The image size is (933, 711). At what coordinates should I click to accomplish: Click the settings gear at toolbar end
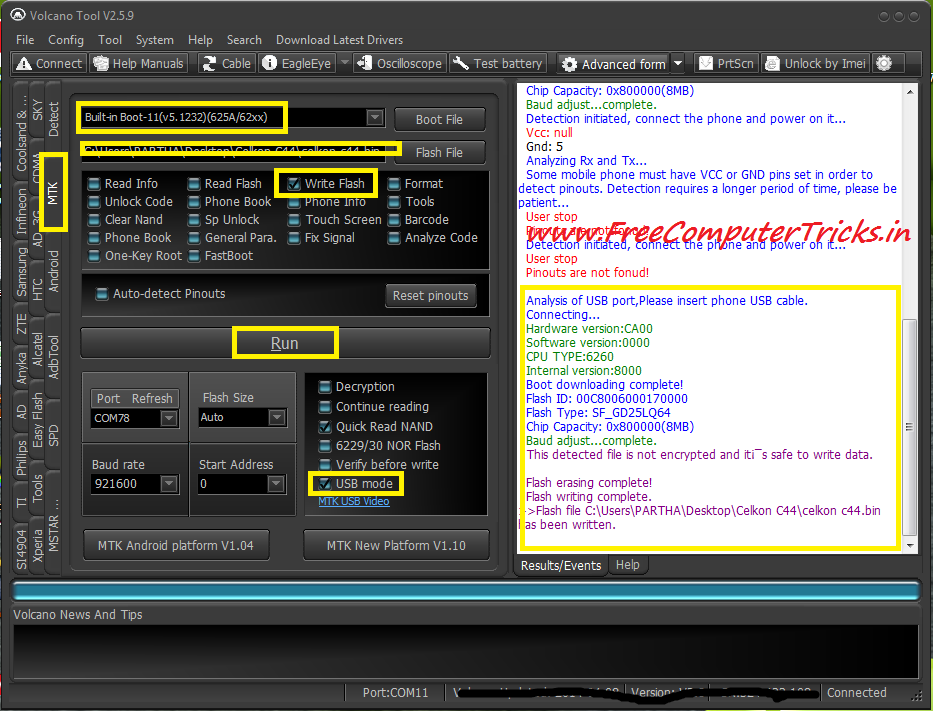point(884,63)
